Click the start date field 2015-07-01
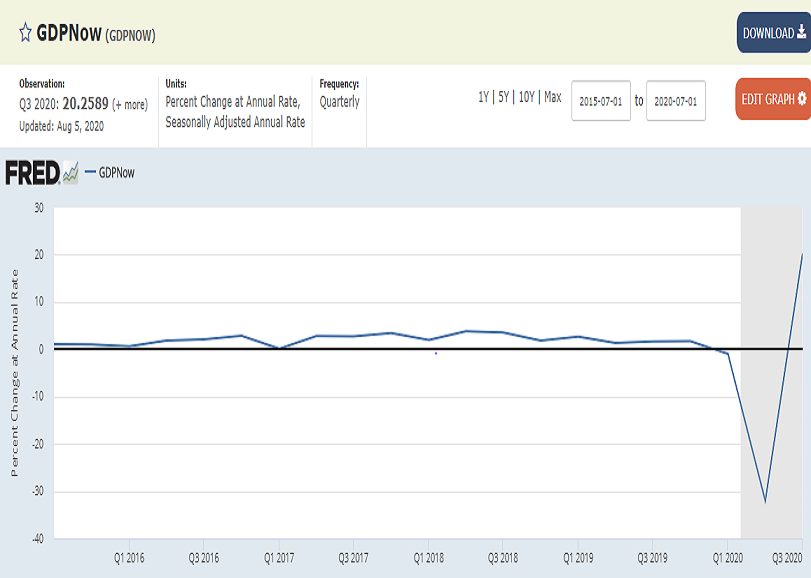 pyautogui.click(x=601, y=101)
